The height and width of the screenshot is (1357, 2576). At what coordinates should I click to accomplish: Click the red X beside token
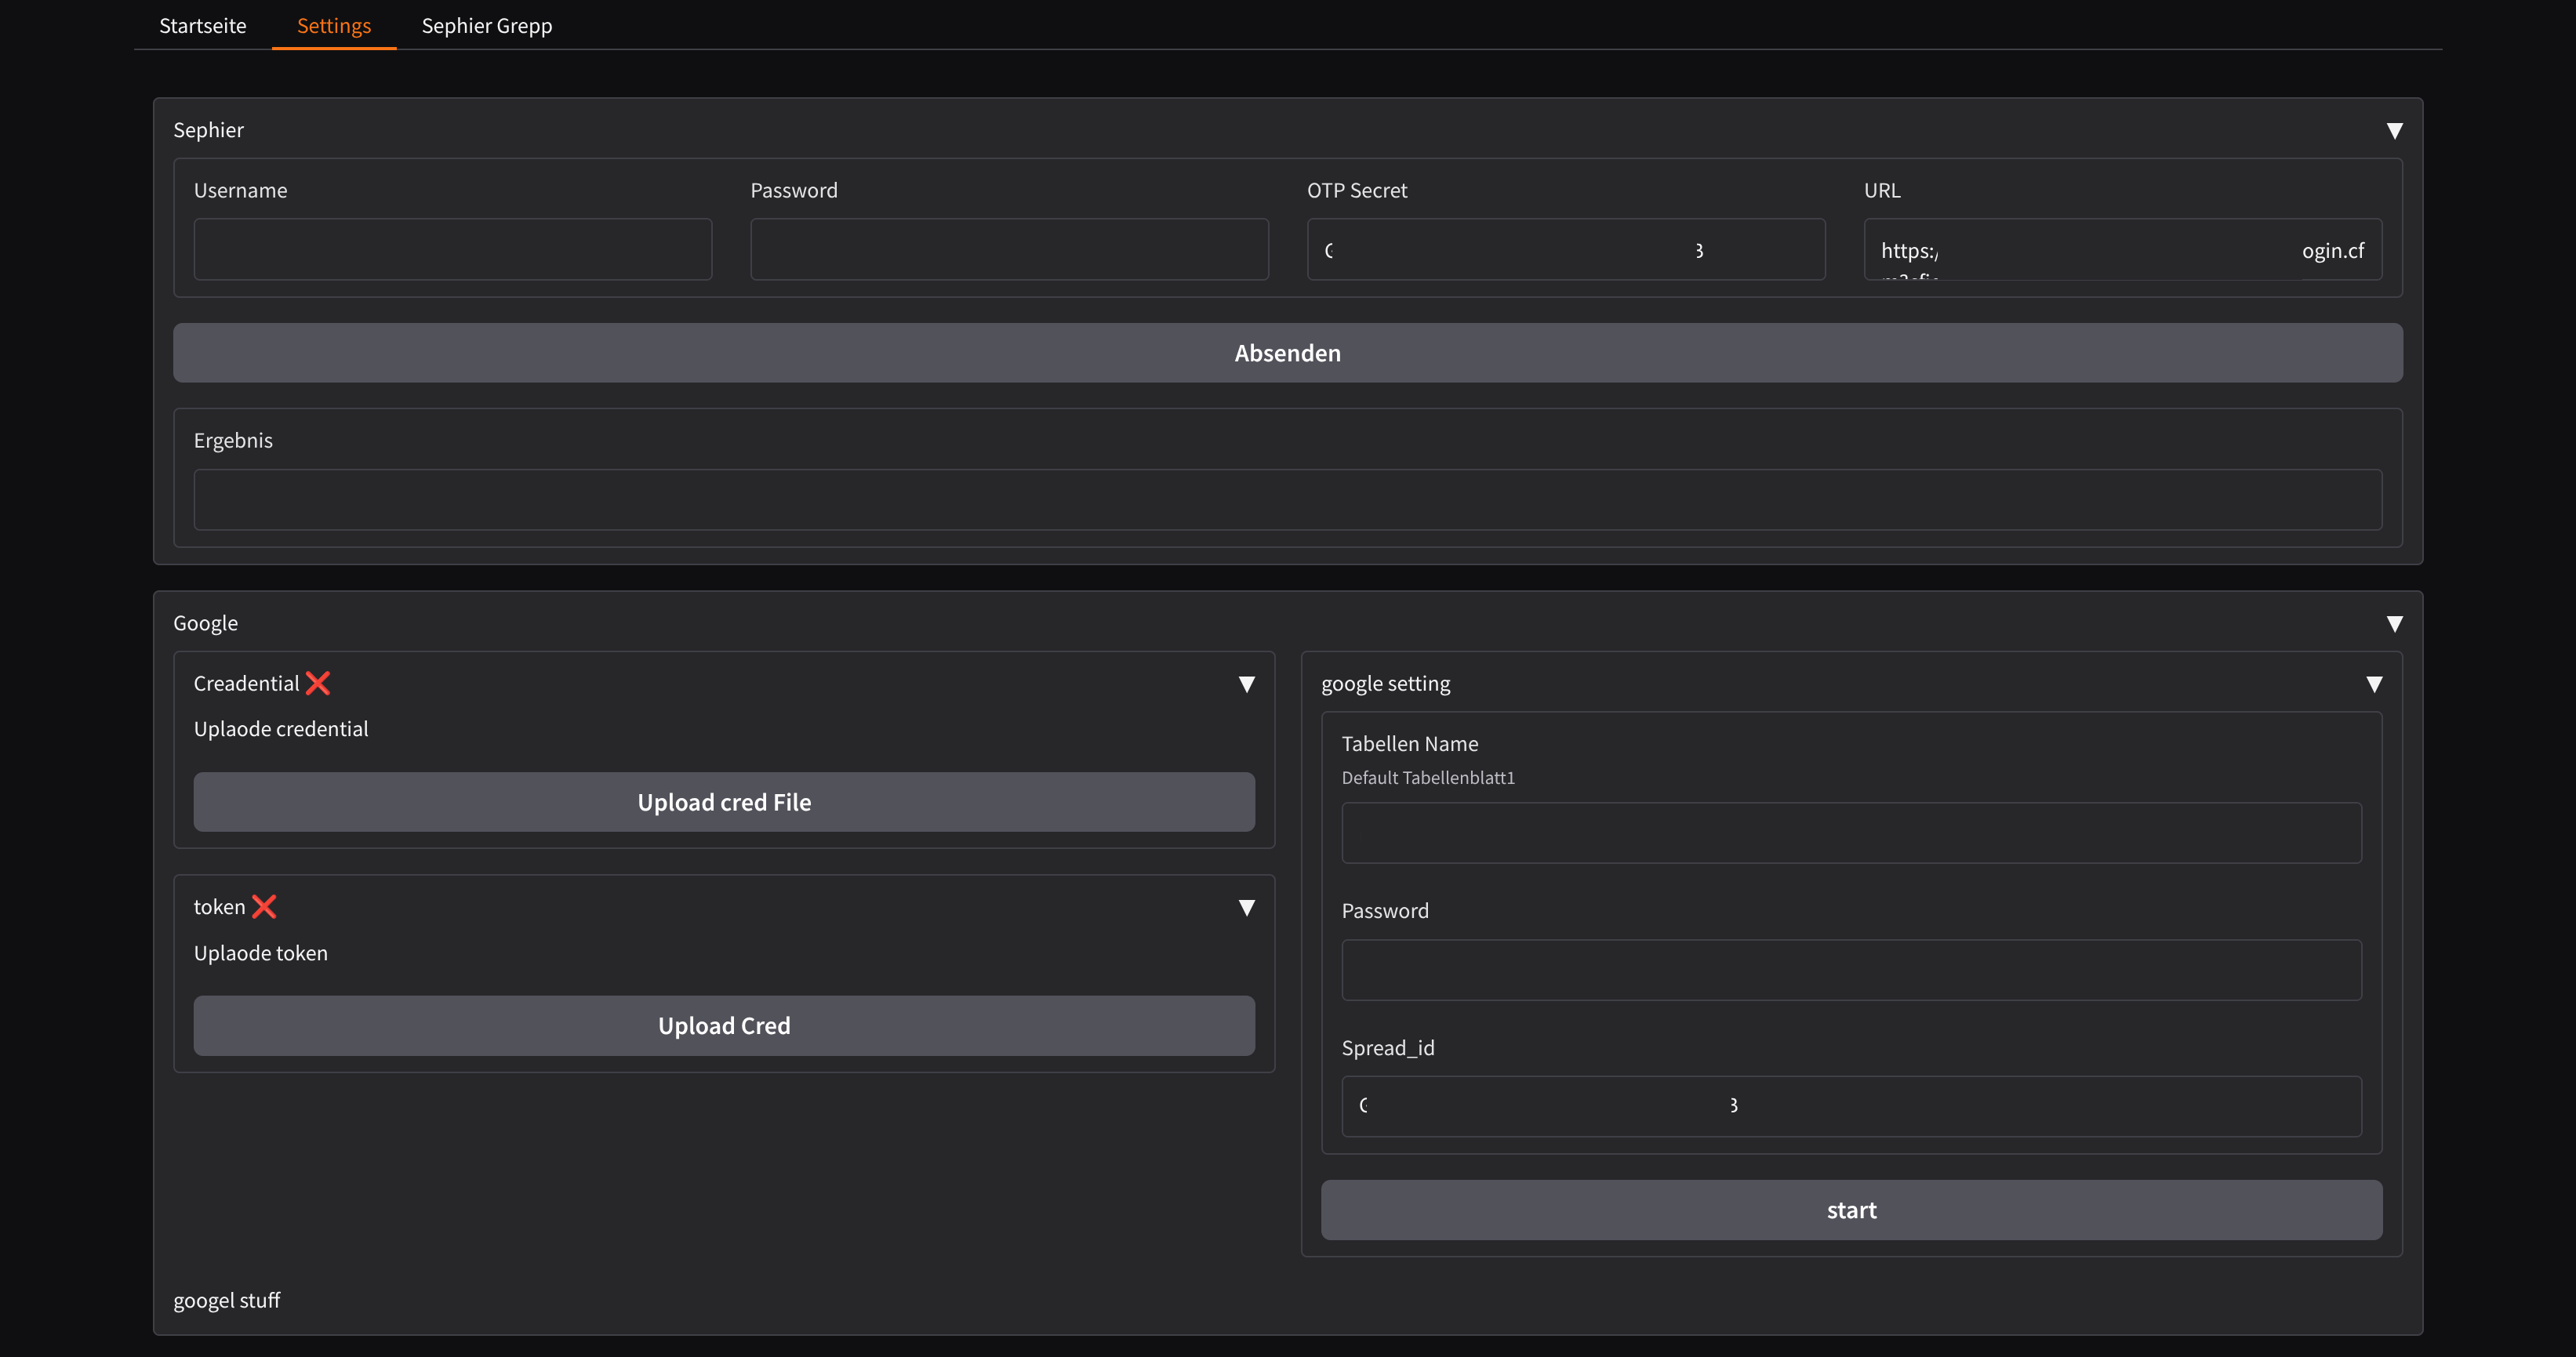pos(264,907)
